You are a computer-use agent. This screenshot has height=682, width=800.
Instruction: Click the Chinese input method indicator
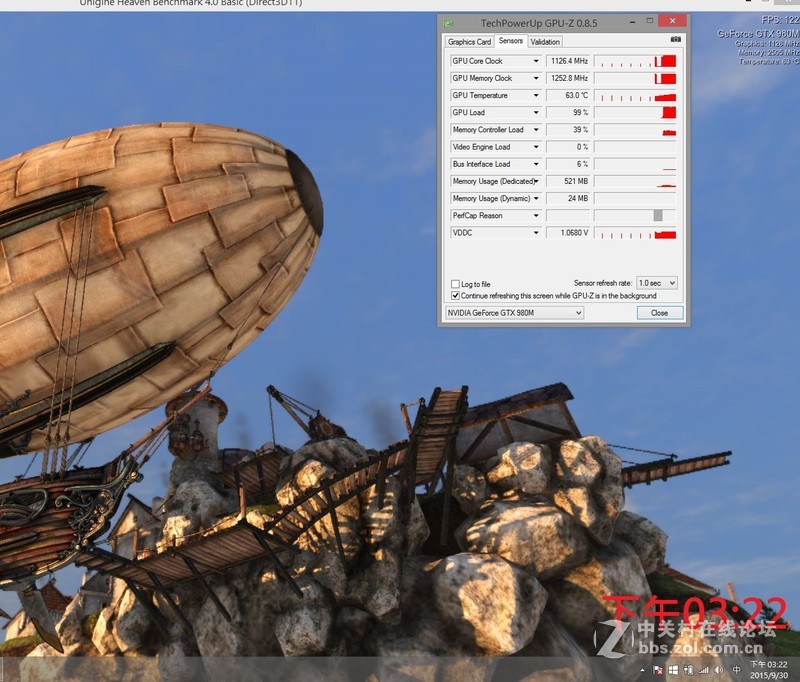point(736,669)
